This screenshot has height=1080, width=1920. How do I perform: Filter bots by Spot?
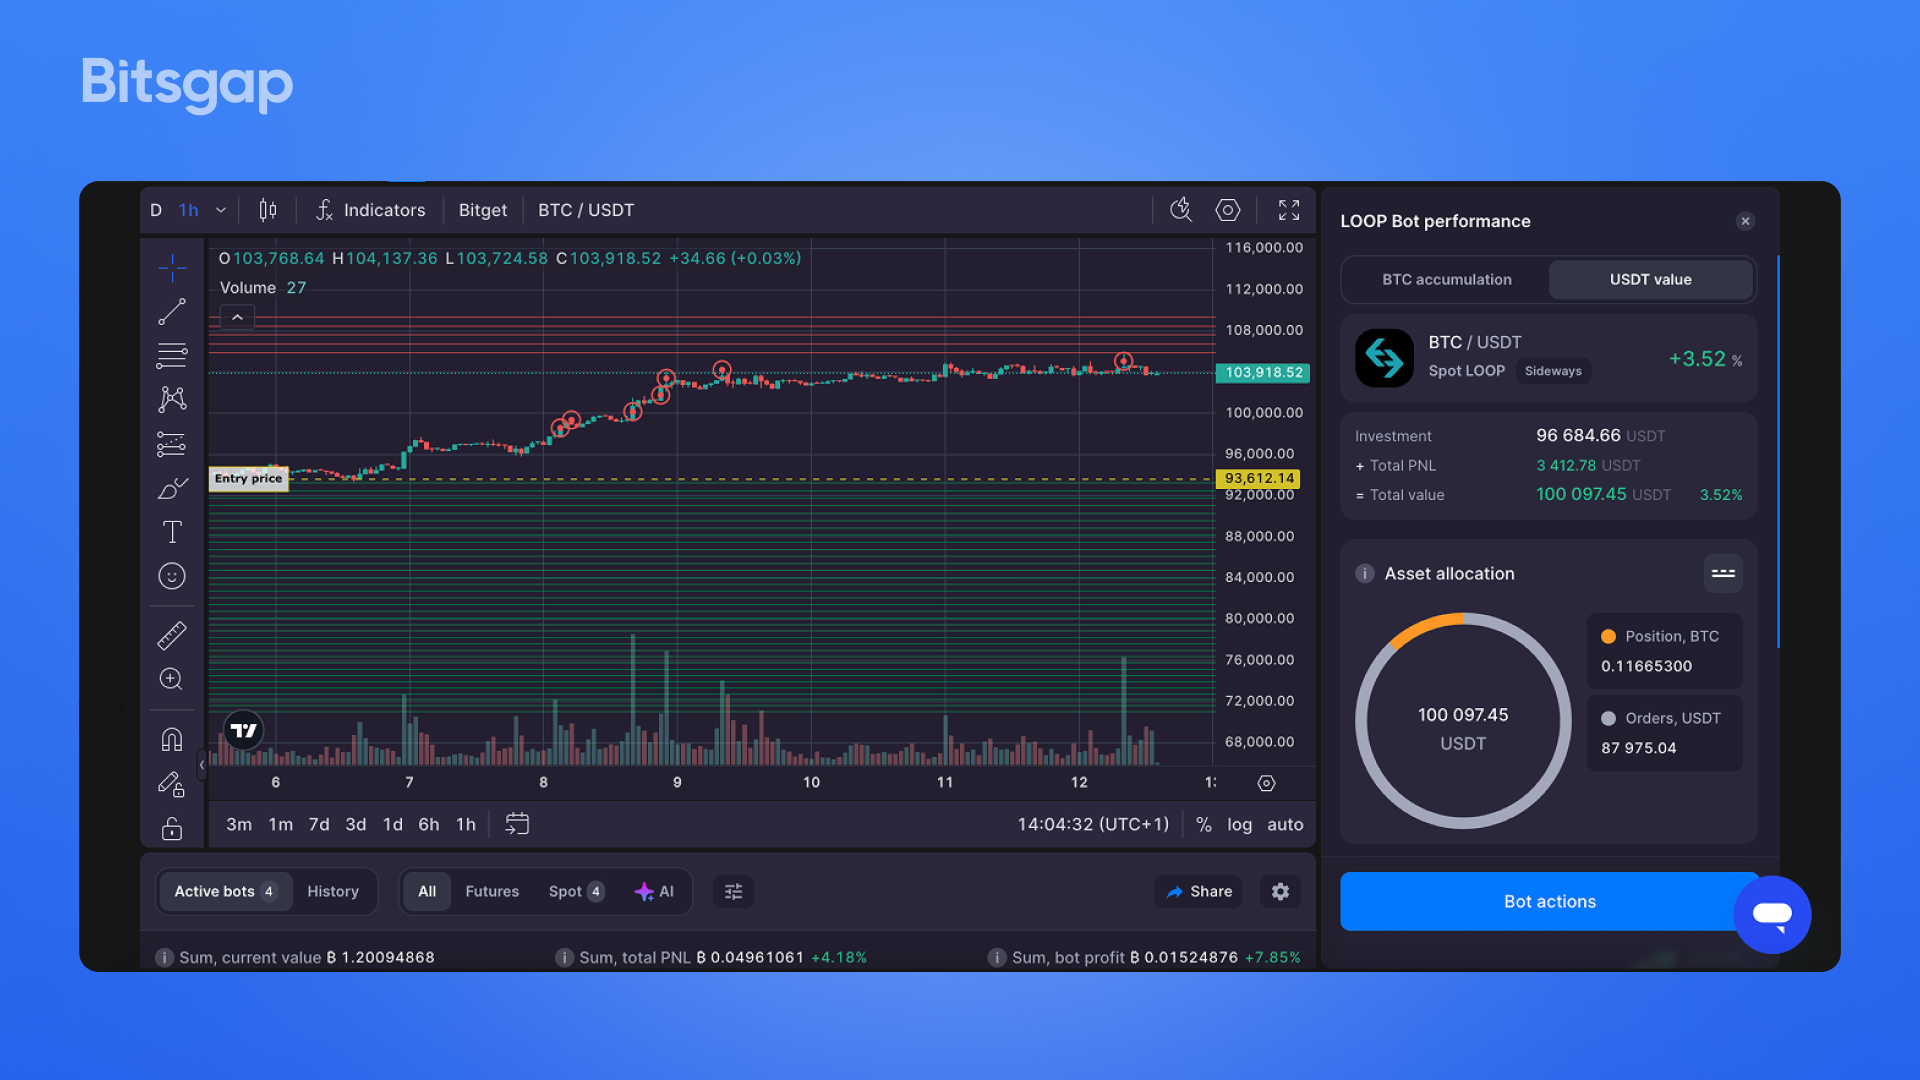click(576, 891)
